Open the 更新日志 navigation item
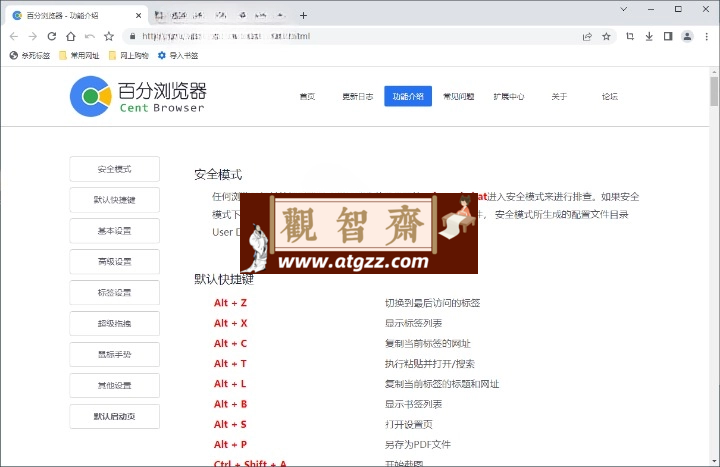 tap(358, 96)
